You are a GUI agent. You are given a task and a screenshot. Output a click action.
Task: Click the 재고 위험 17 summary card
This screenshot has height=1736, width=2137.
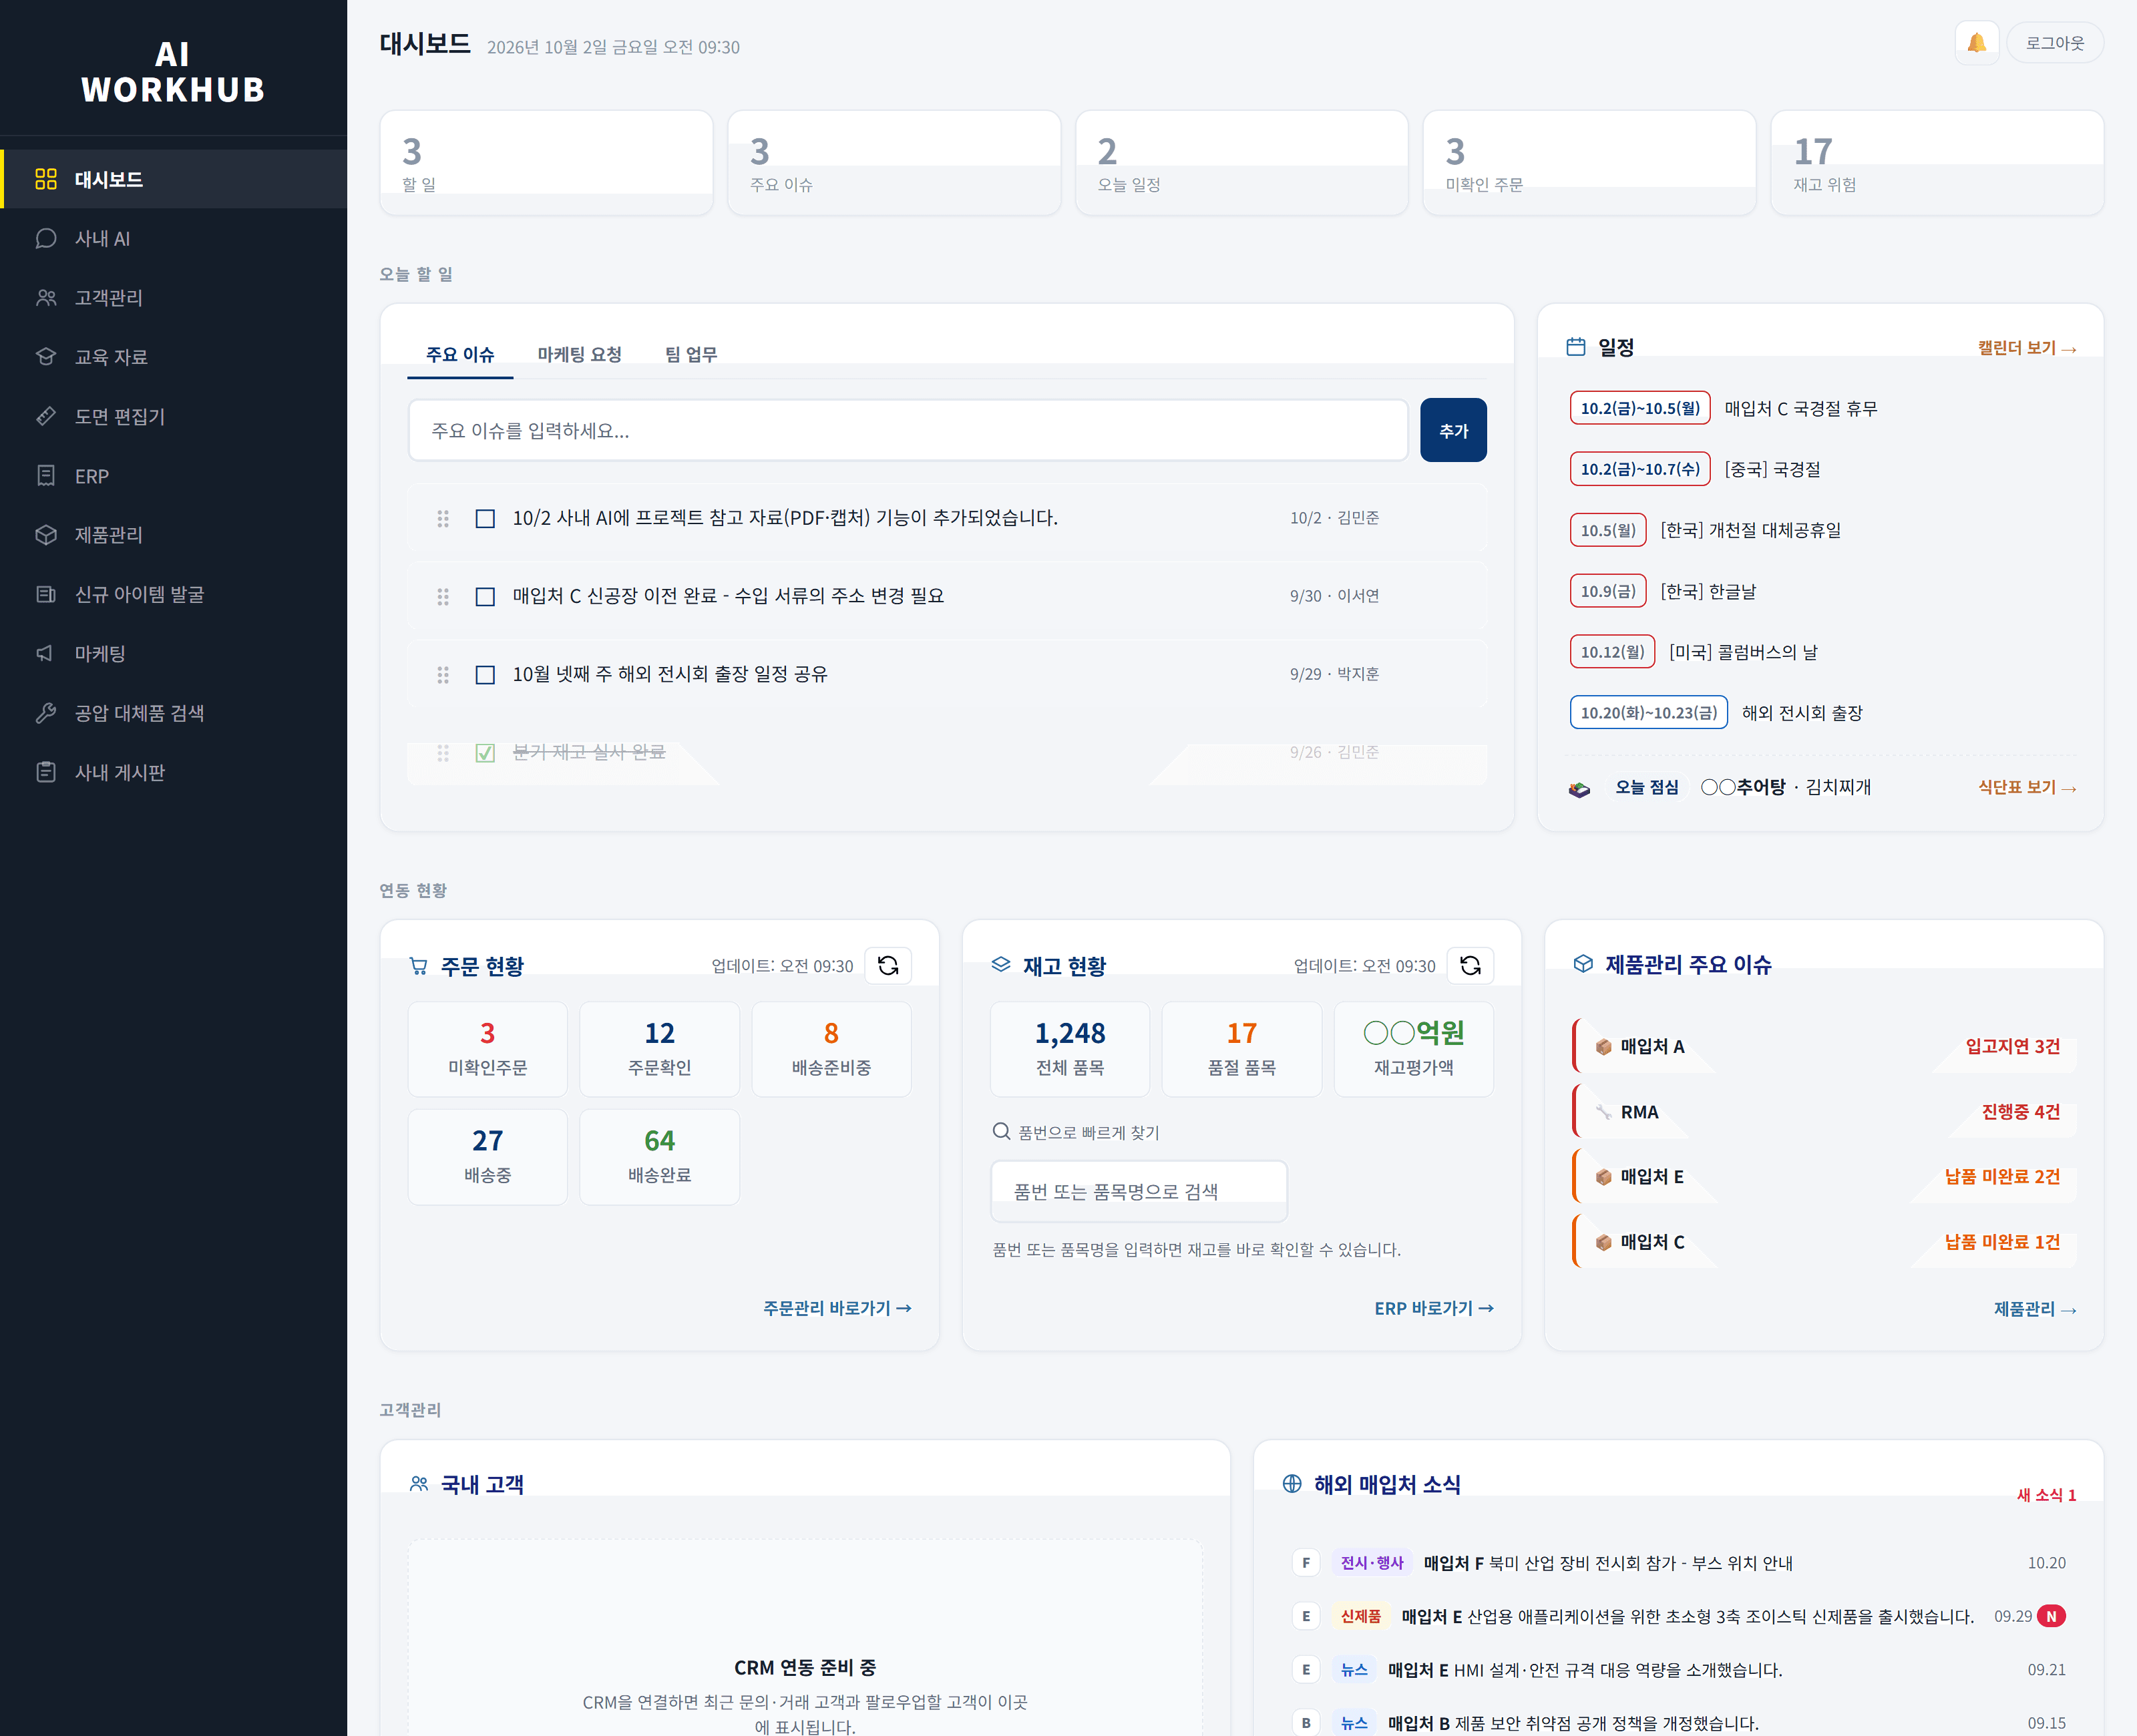pos(1936,163)
